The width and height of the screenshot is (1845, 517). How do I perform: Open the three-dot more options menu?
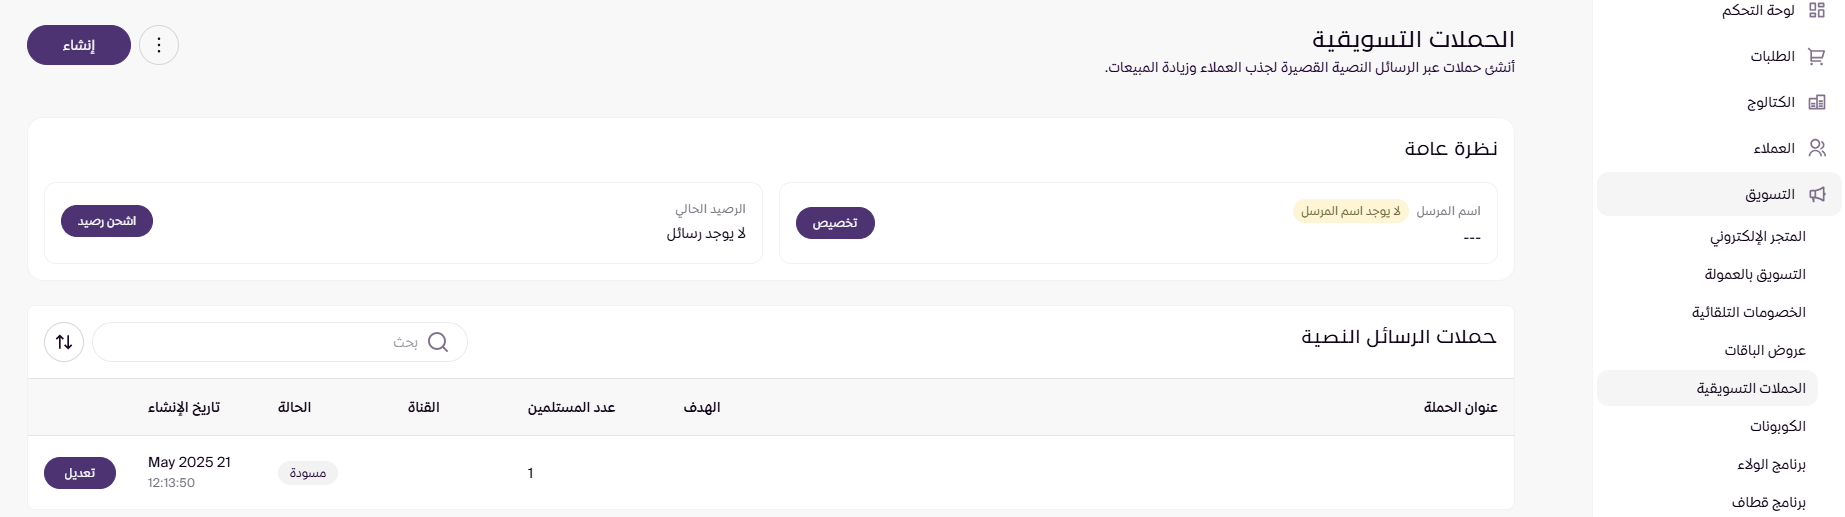click(159, 45)
